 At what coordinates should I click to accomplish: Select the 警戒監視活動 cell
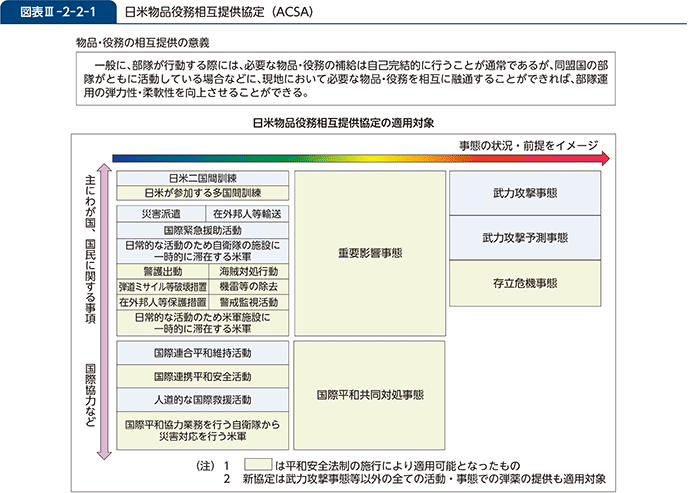[x=247, y=300]
